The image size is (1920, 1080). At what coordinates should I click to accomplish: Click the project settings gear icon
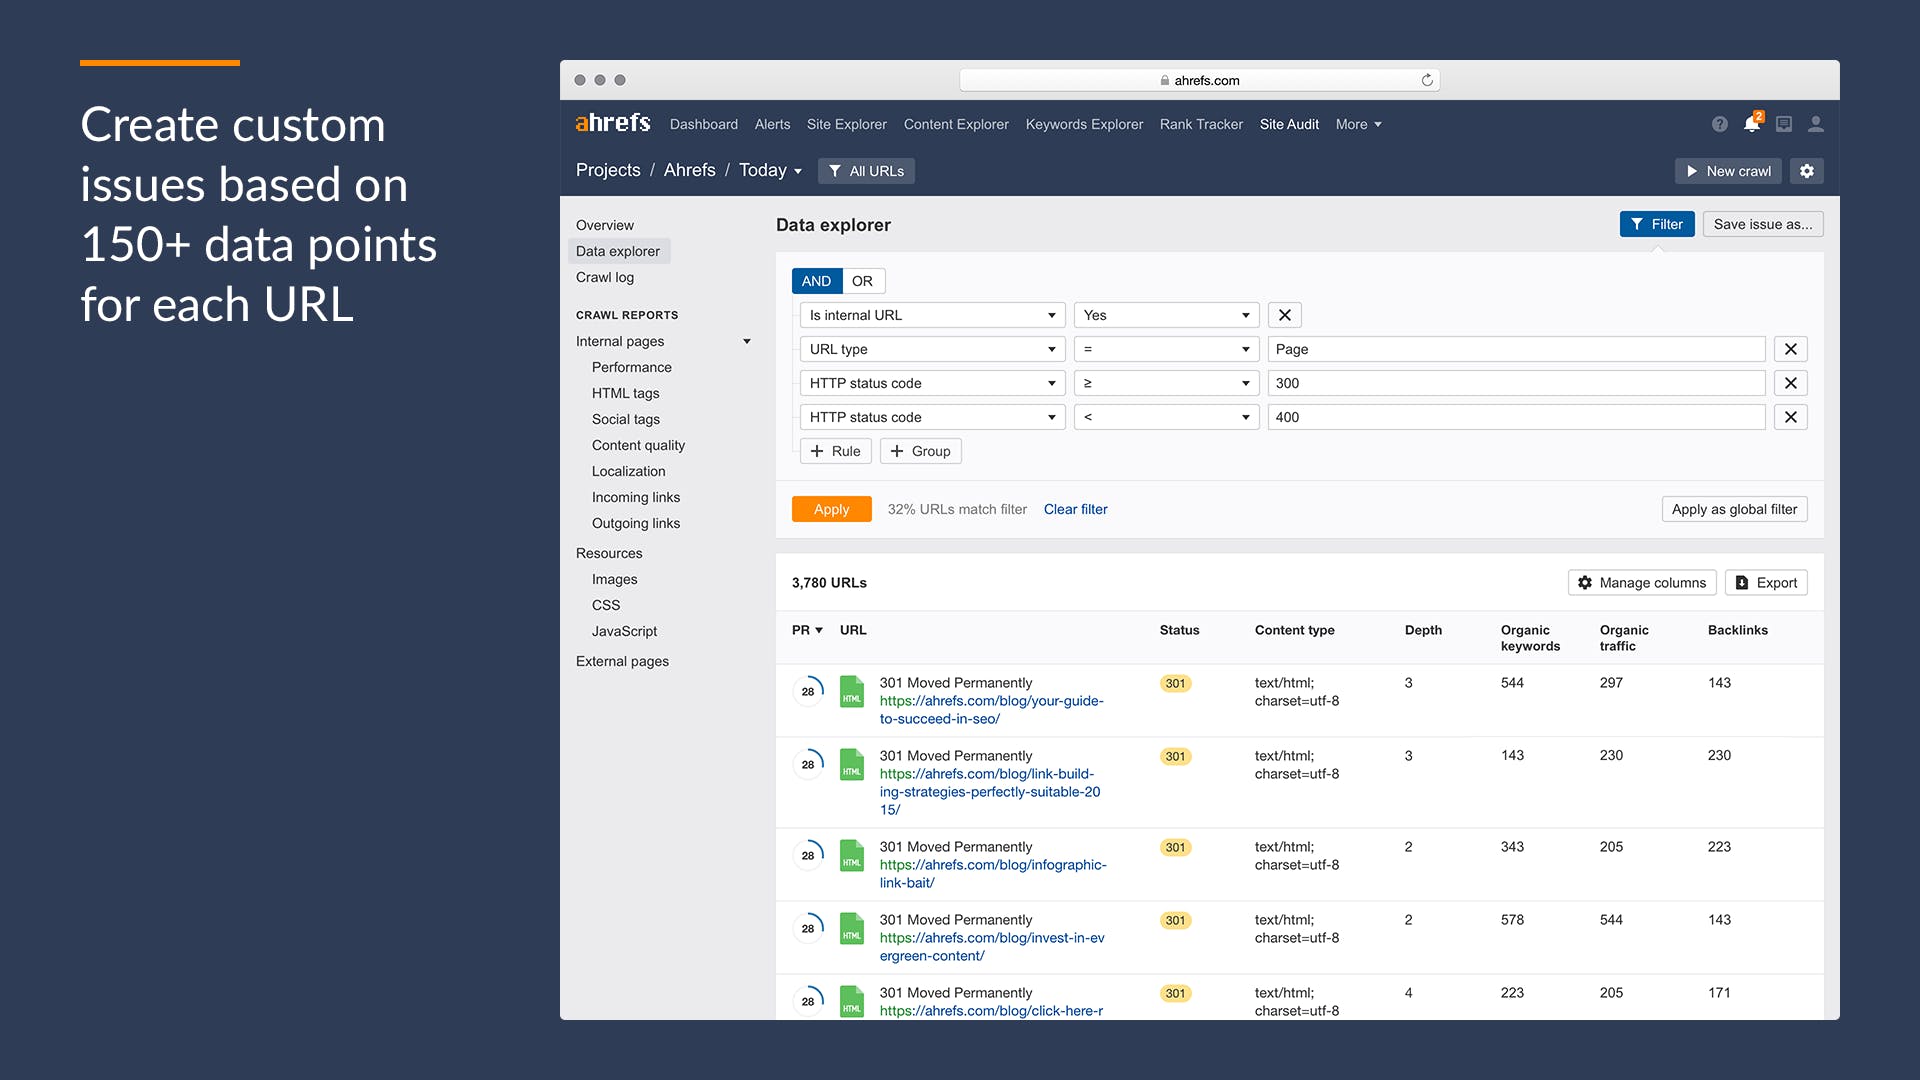[1807, 171]
